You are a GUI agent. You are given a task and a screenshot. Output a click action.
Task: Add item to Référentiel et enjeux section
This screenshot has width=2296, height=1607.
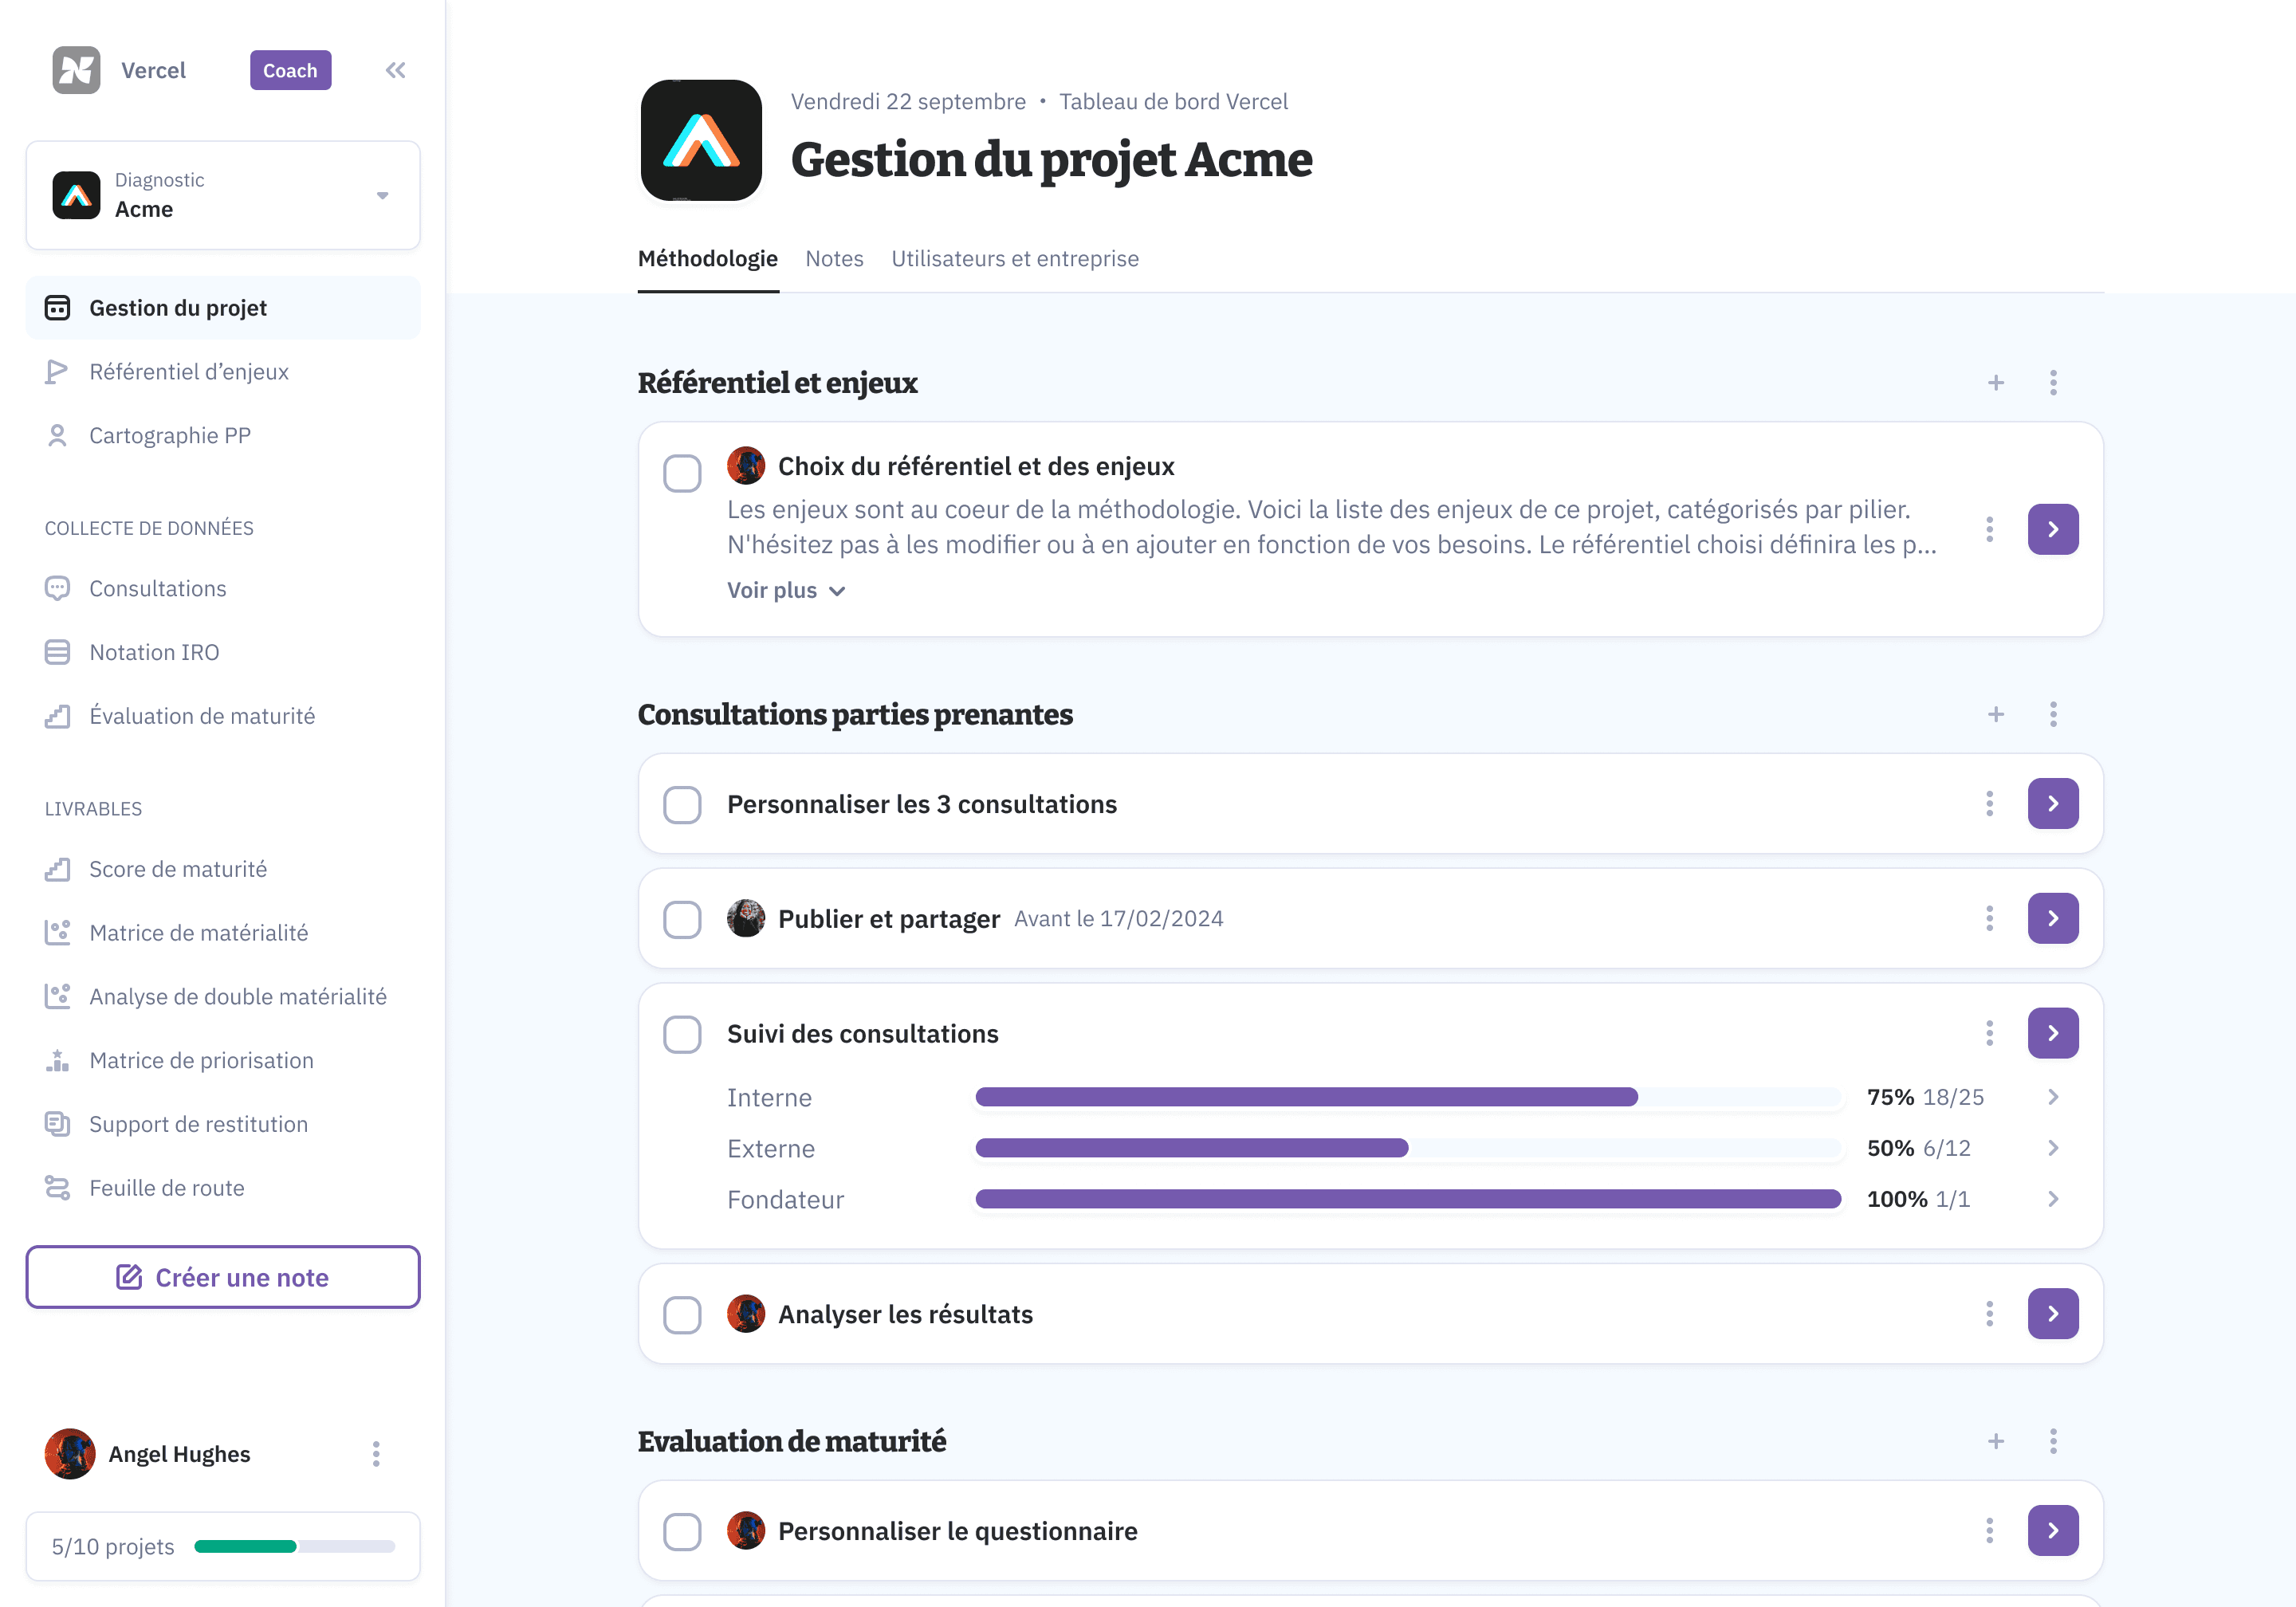coord(1996,383)
